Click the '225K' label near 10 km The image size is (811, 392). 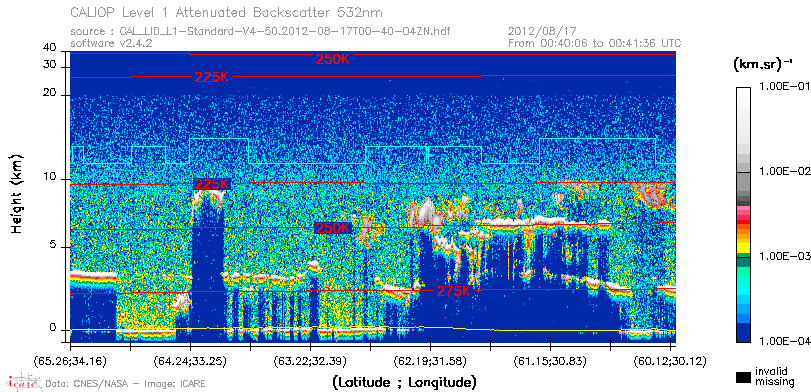tap(211, 184)
